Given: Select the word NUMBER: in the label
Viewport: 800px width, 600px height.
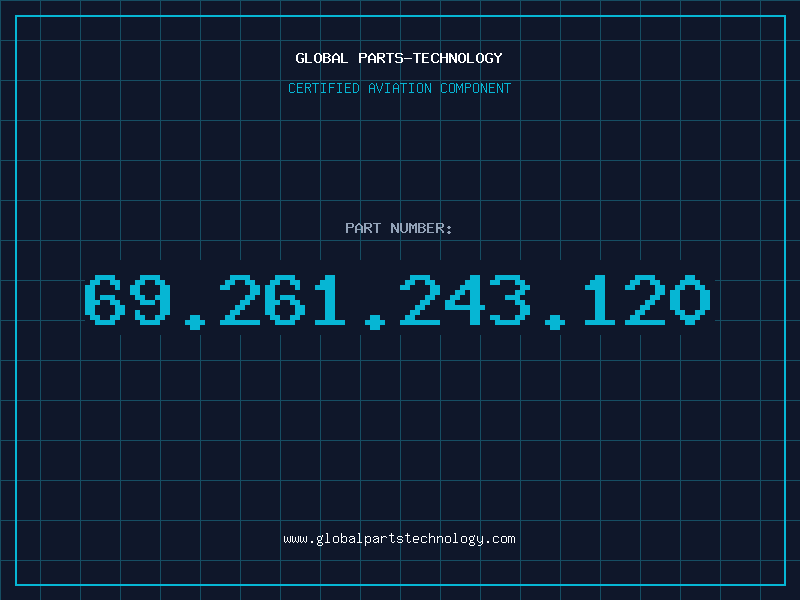Looking at the screenshot, I should coord(421,228).
